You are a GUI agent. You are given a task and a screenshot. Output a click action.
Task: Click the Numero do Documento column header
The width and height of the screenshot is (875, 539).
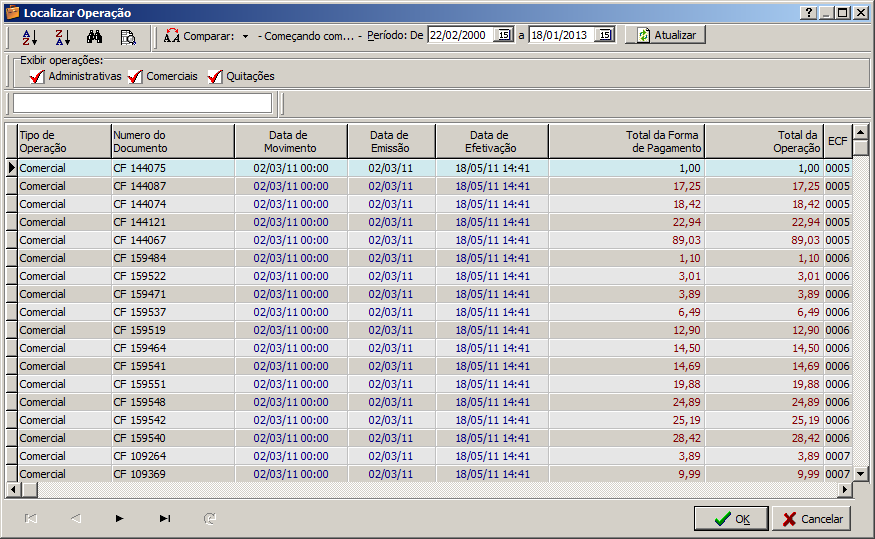coord(172,141)
